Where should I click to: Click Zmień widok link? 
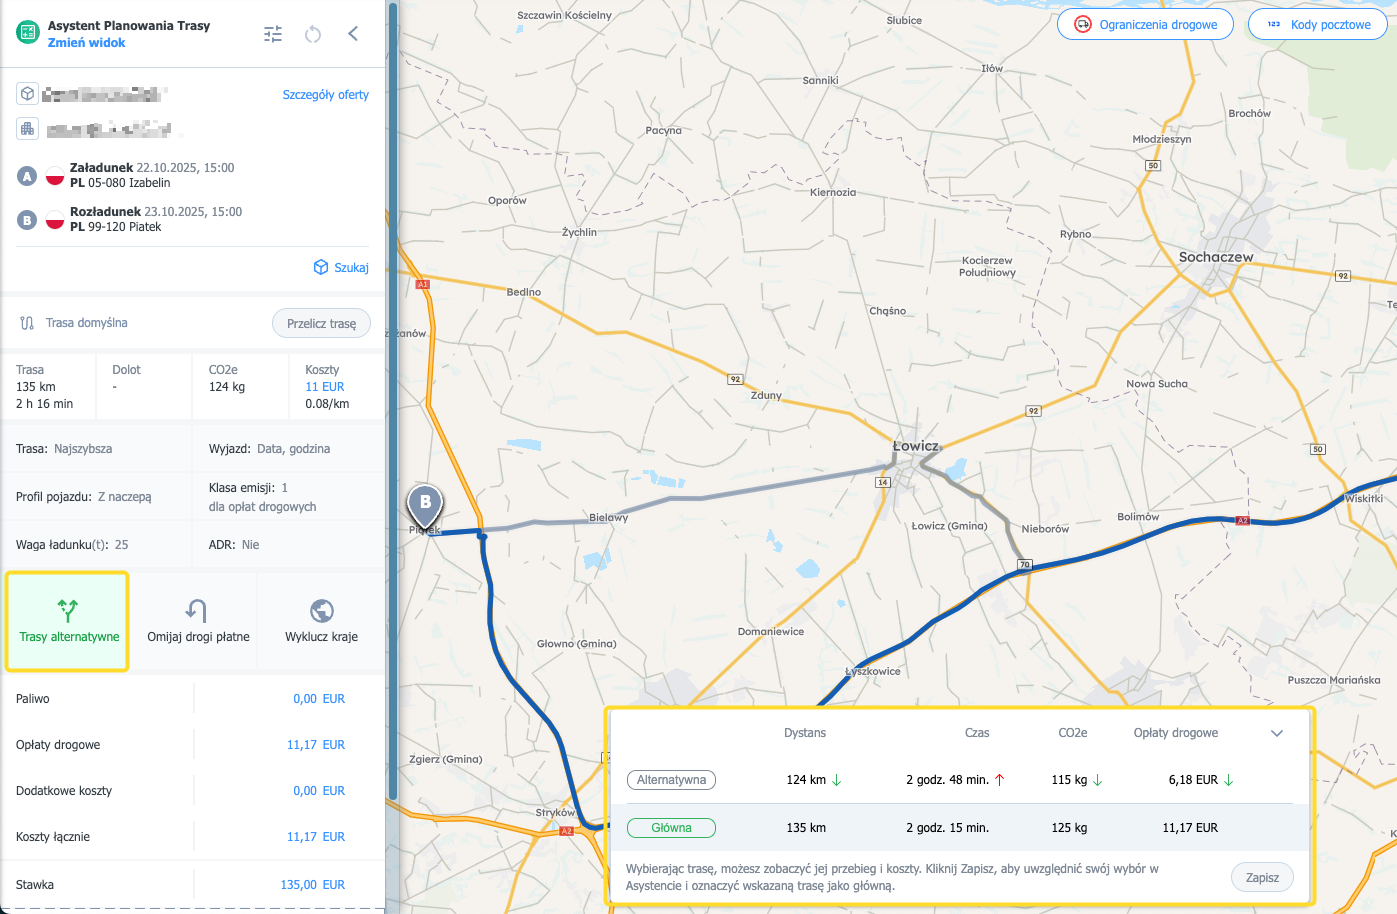86,43
